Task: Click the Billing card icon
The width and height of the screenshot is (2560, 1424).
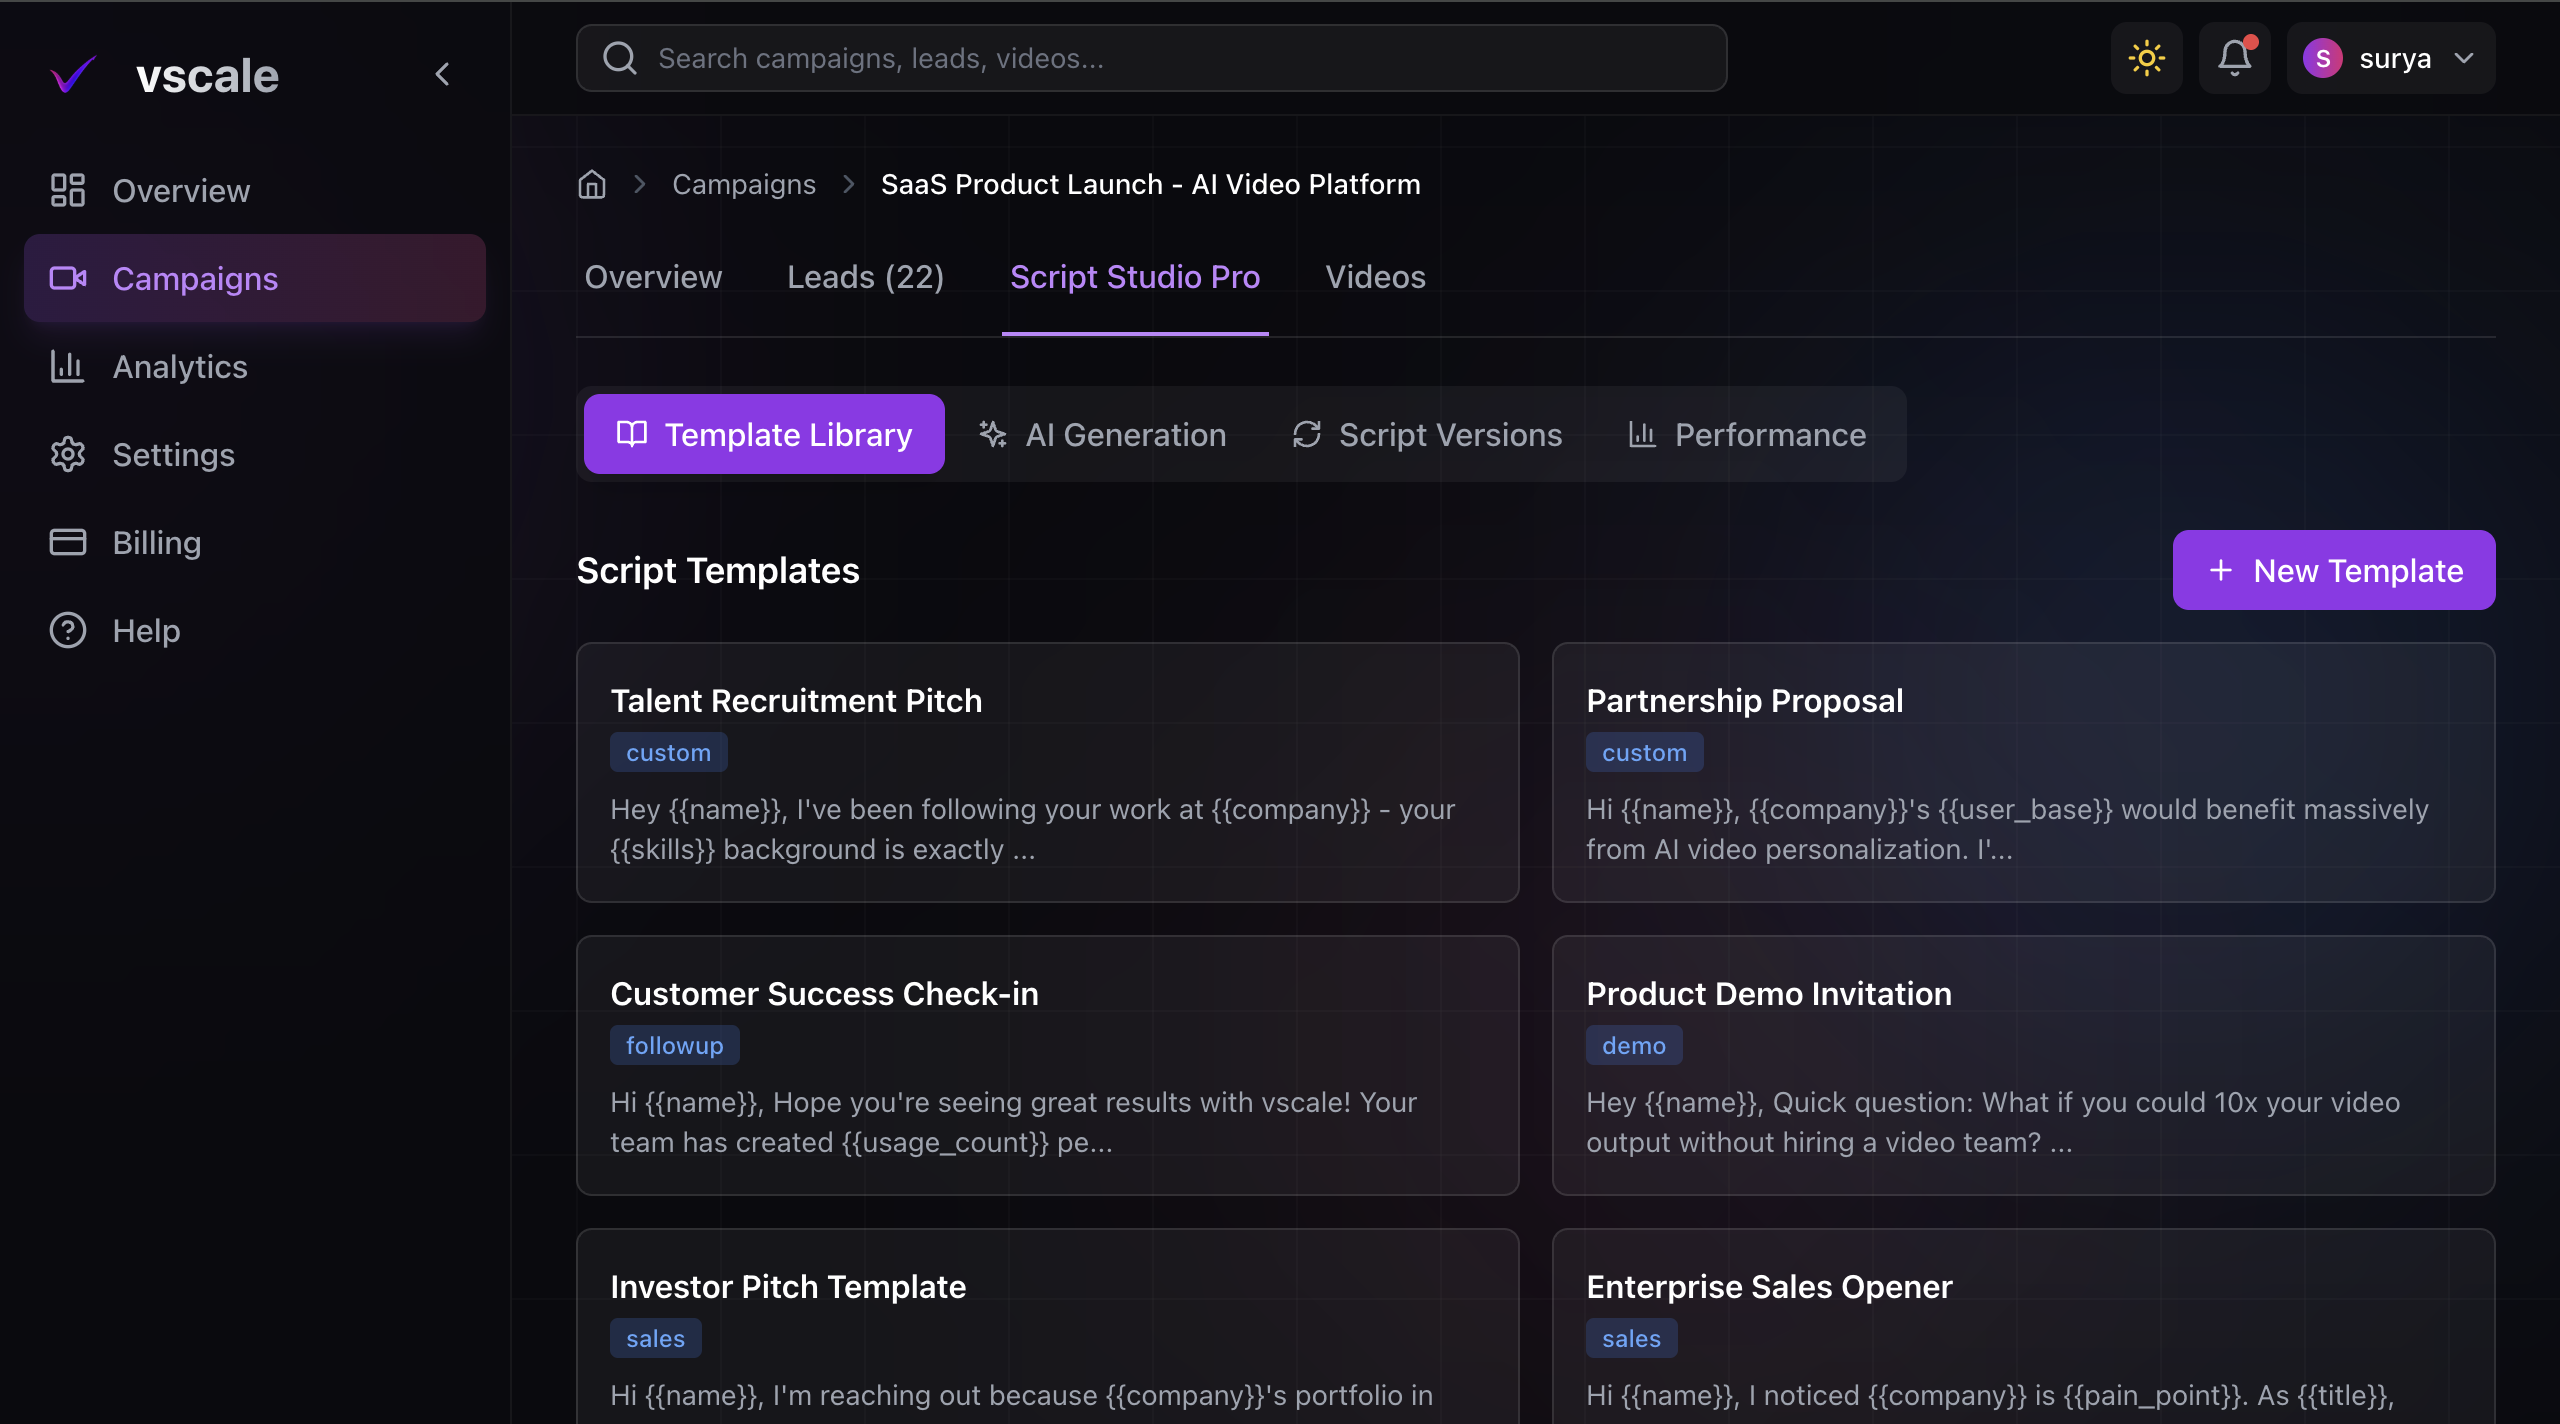Action: point(66,542)
